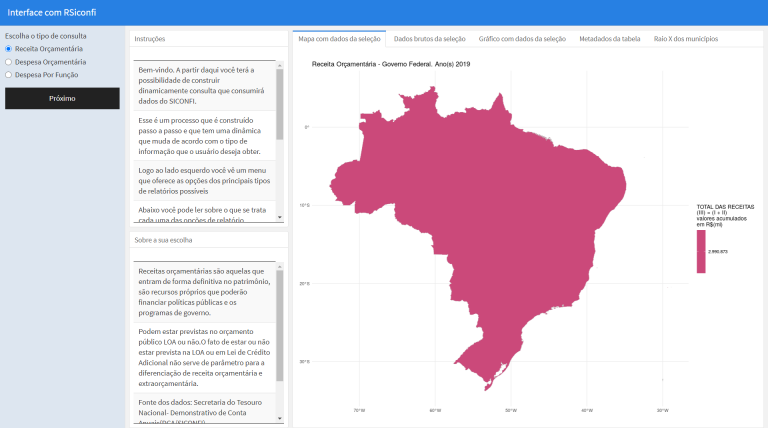Click the Instruções panel scrollbar
Viewport: 768px width, 428px height.
coord(281,100)
